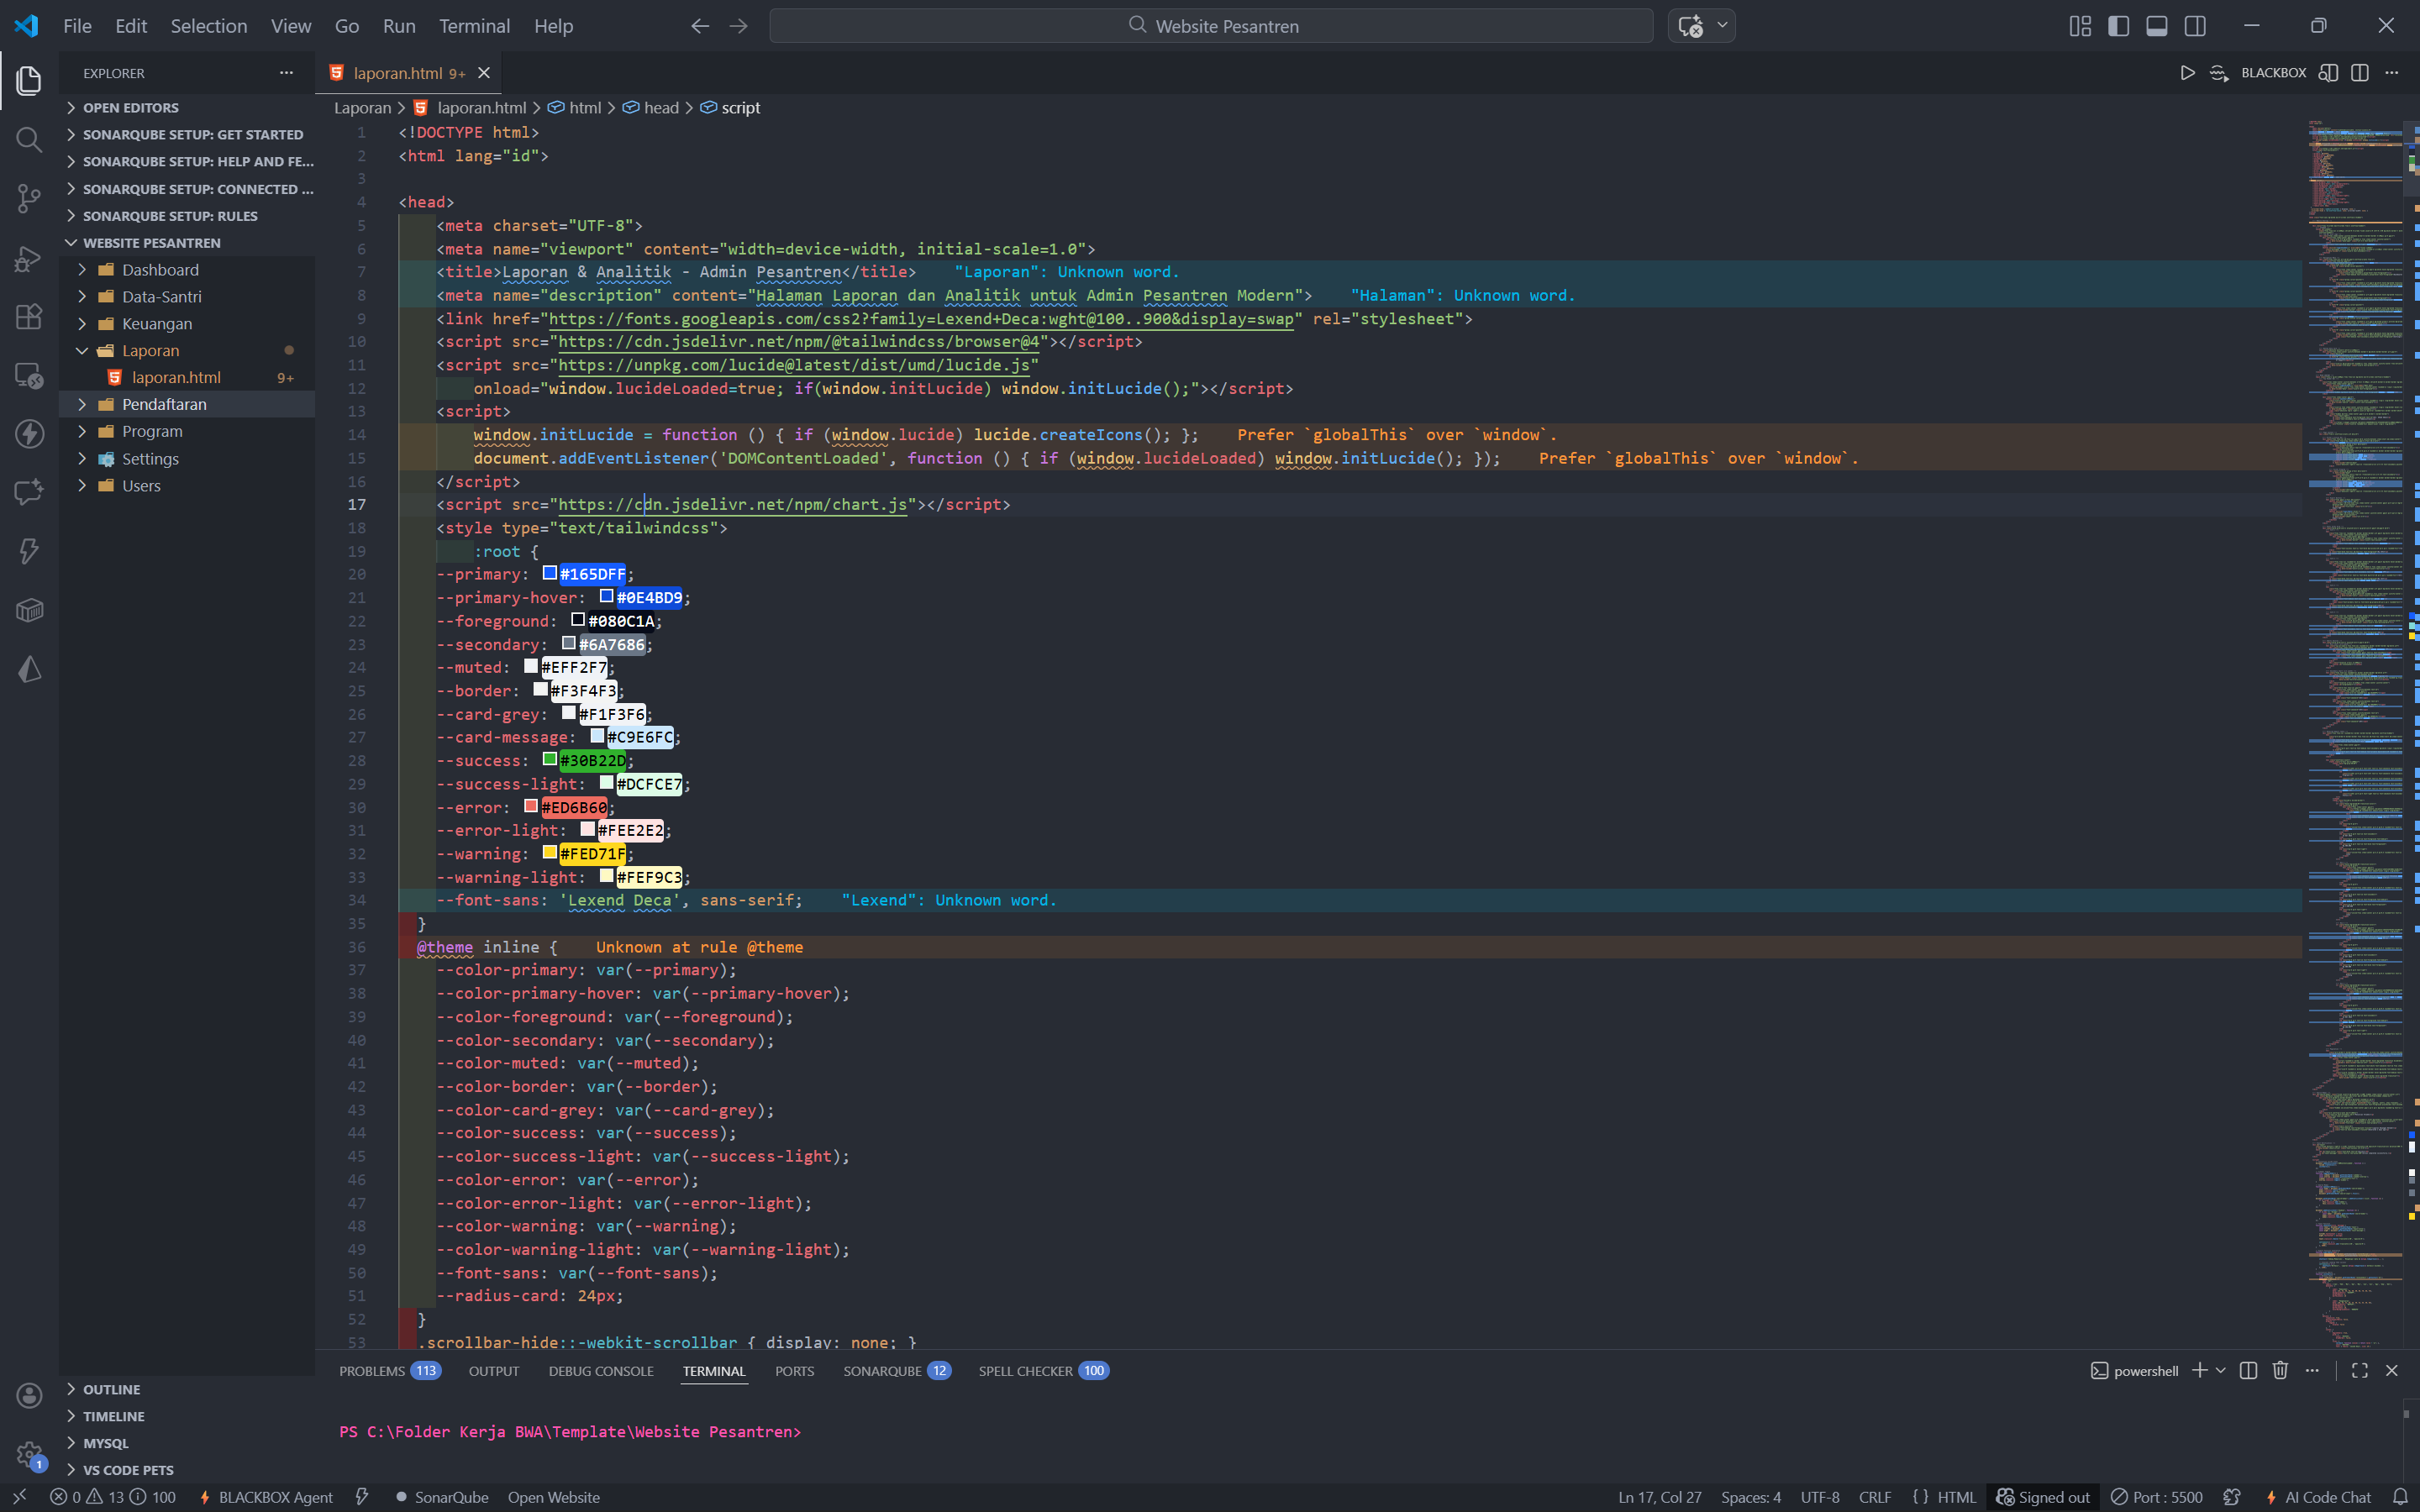Click the Website Pesantren search box
This screenshot has width=2420, height=1512.
click(1211, 26)
